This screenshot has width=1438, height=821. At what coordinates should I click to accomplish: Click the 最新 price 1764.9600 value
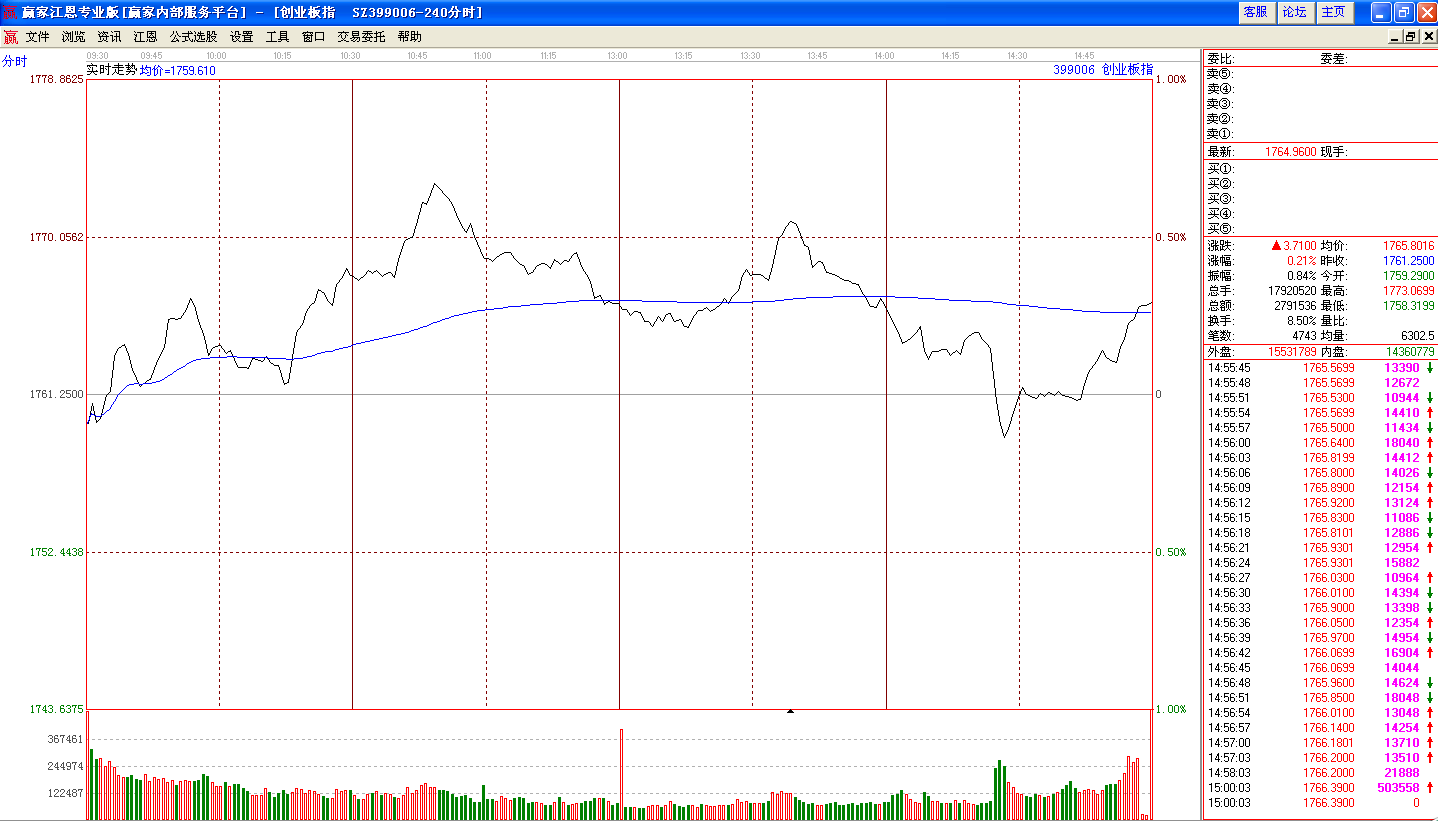pyautogui.click(x=1290, y=152)
